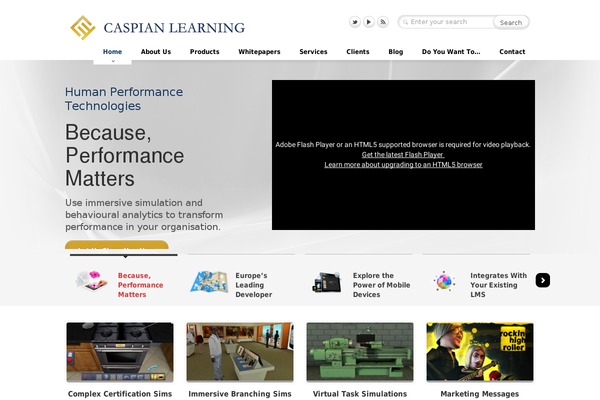Open the Clients menu
This screenshot has width=600, height=400.
pyautogui.click(x=358, y=52)
